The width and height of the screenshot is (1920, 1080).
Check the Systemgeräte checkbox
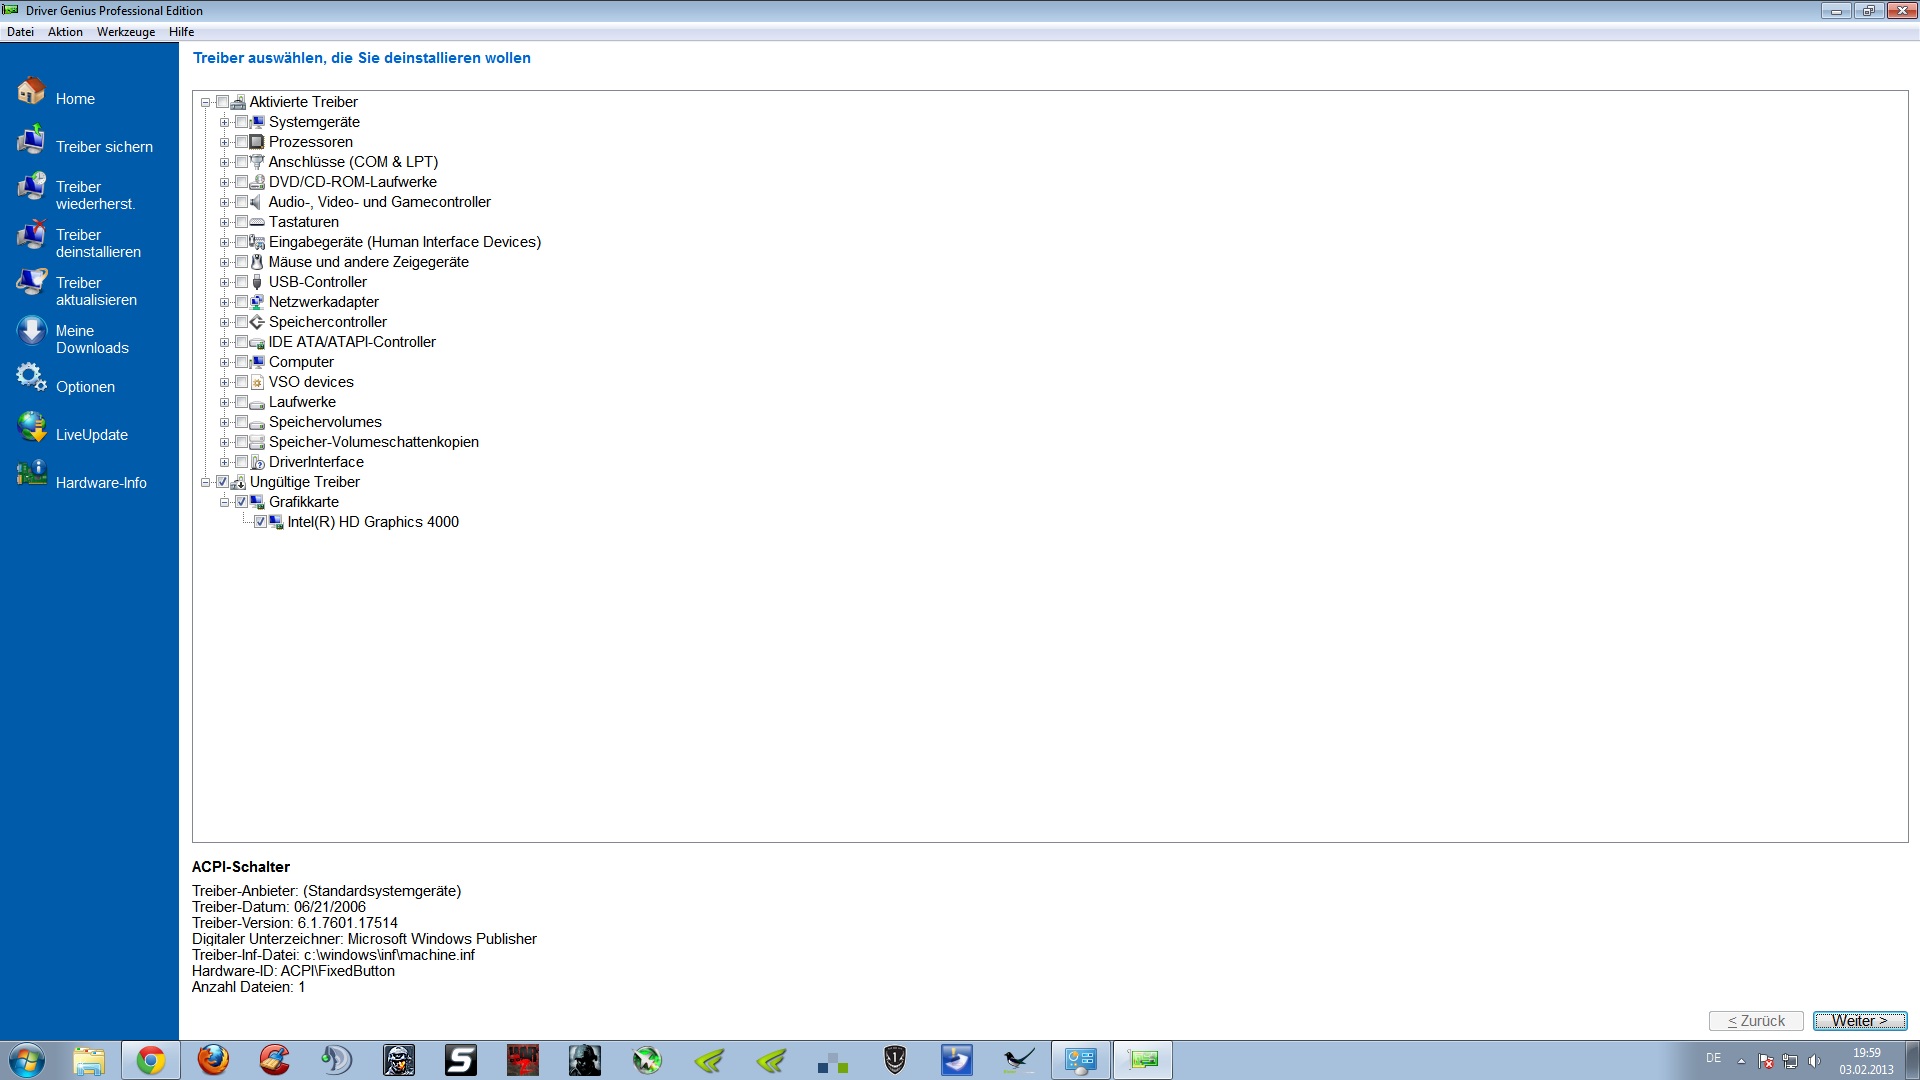point(241,122)
